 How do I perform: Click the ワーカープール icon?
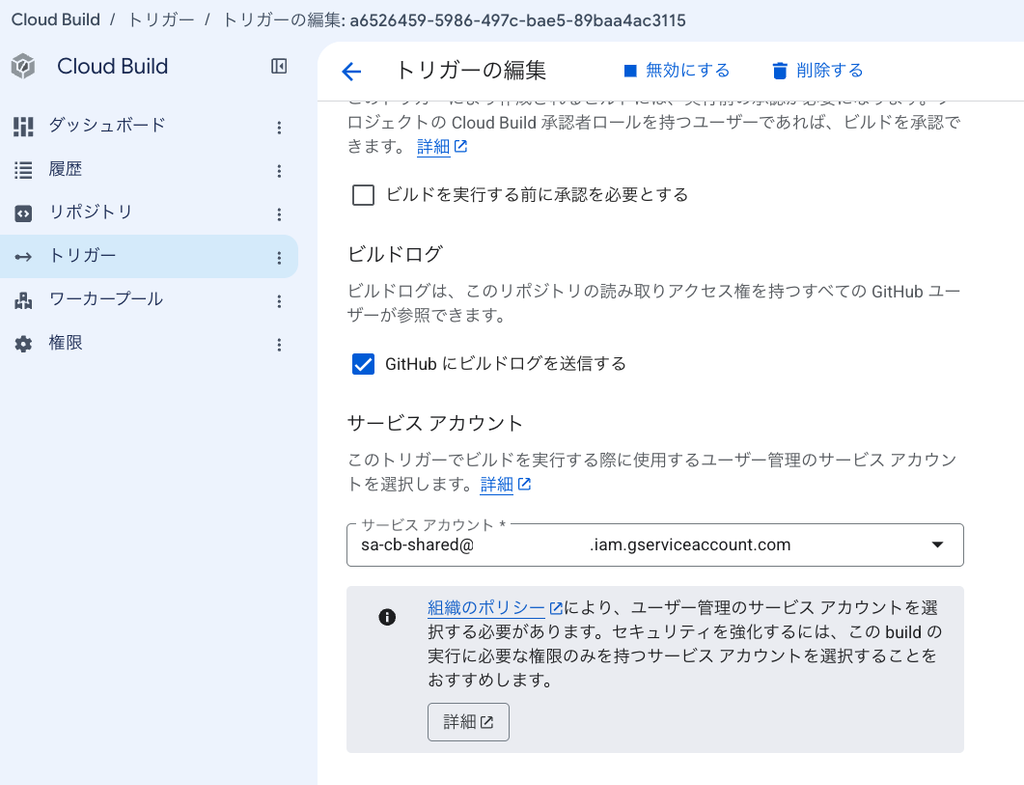click(23, 300)
